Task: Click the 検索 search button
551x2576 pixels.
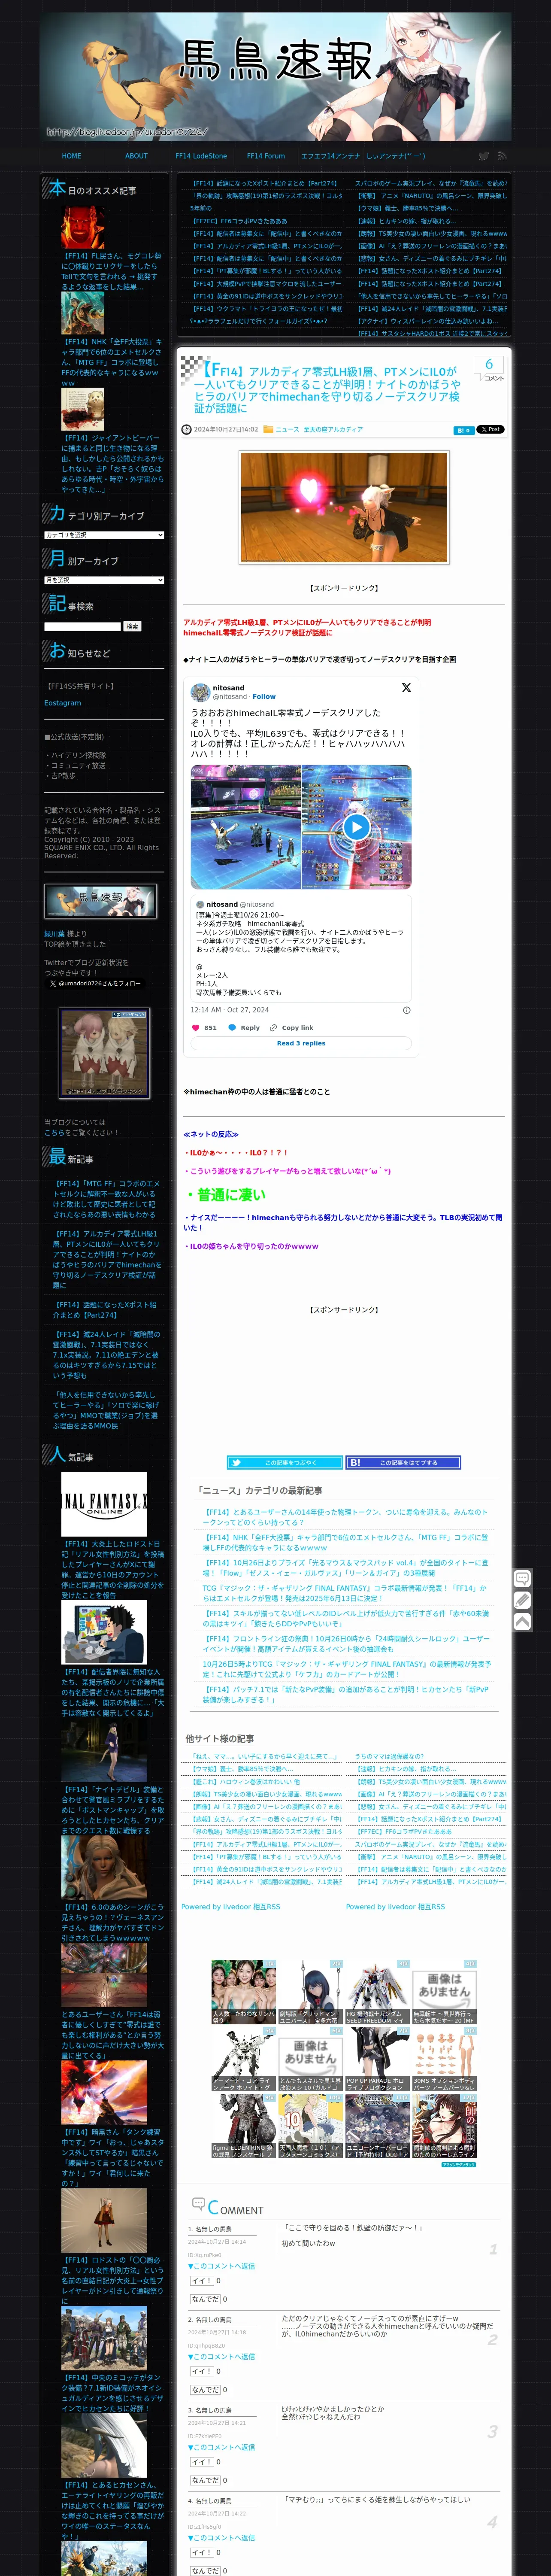Action: pos(132,626)
